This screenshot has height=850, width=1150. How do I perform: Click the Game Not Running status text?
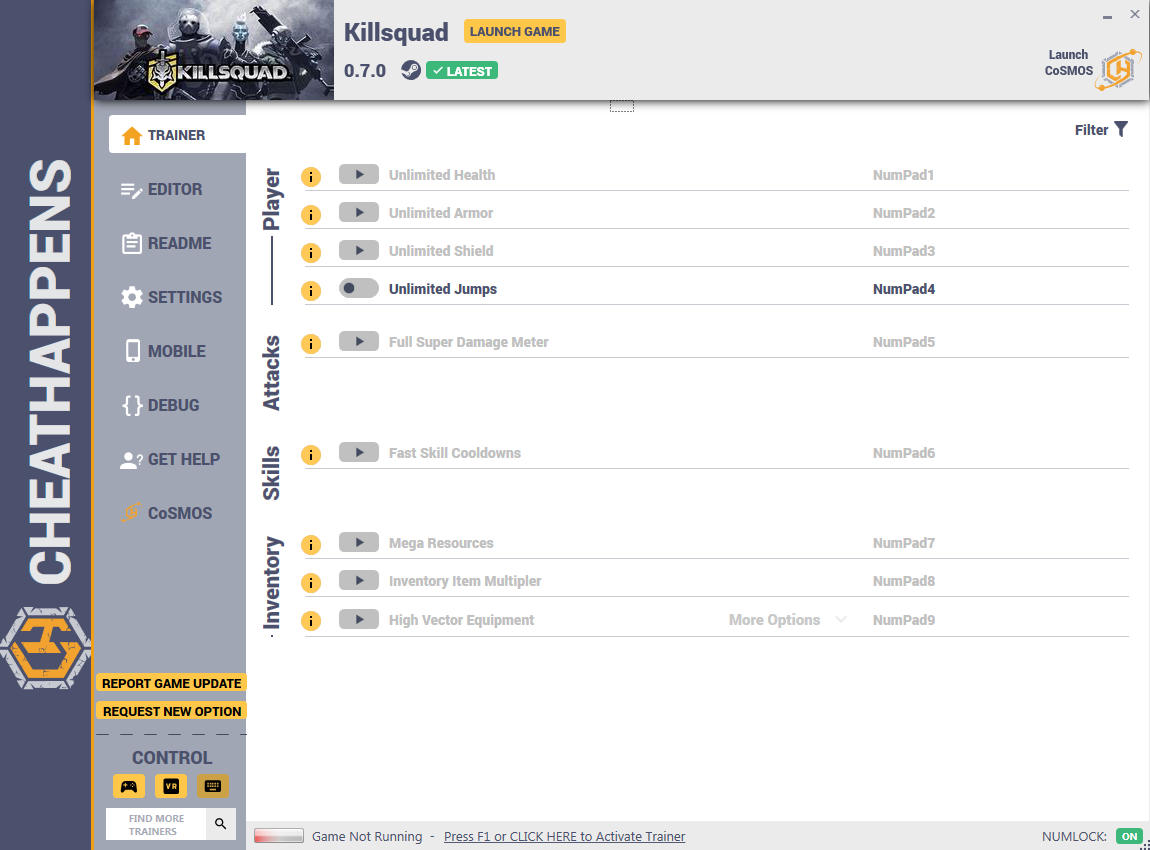pyautogui.click(x=367, y=837)
